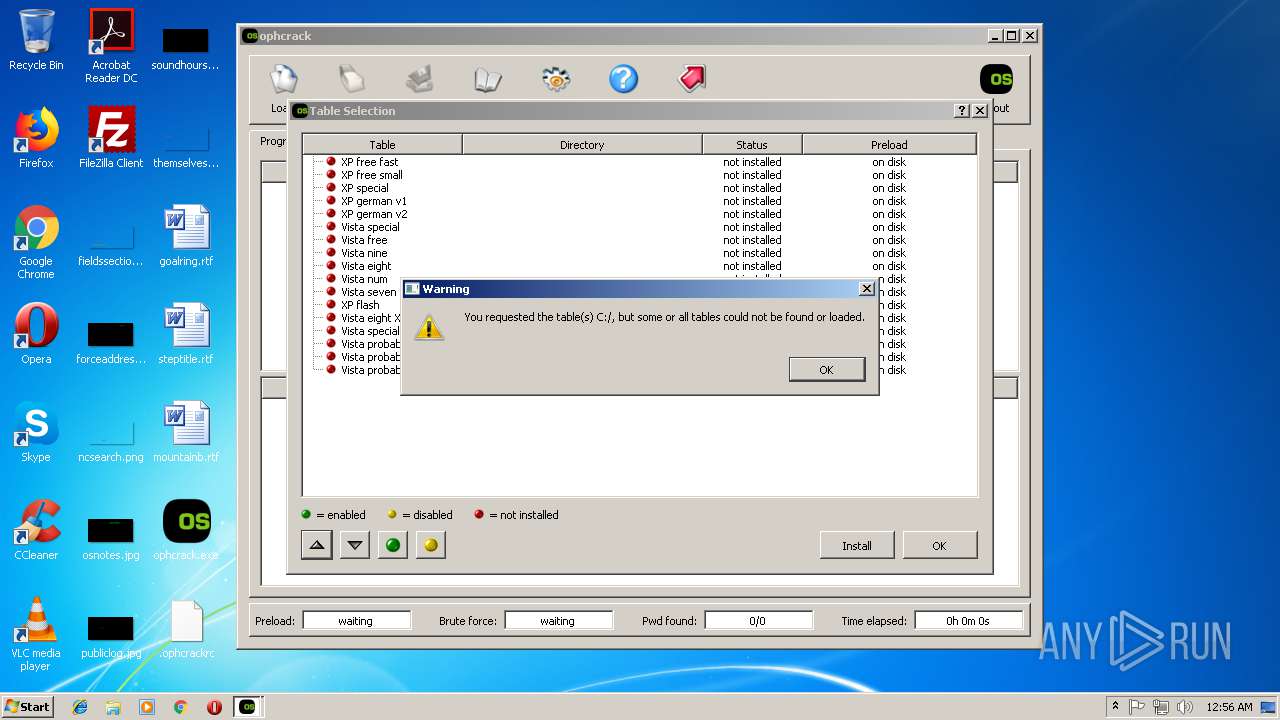Close the Warning dialog via its X
This screenshot has width=1280, height=720.
click(866, 289)
